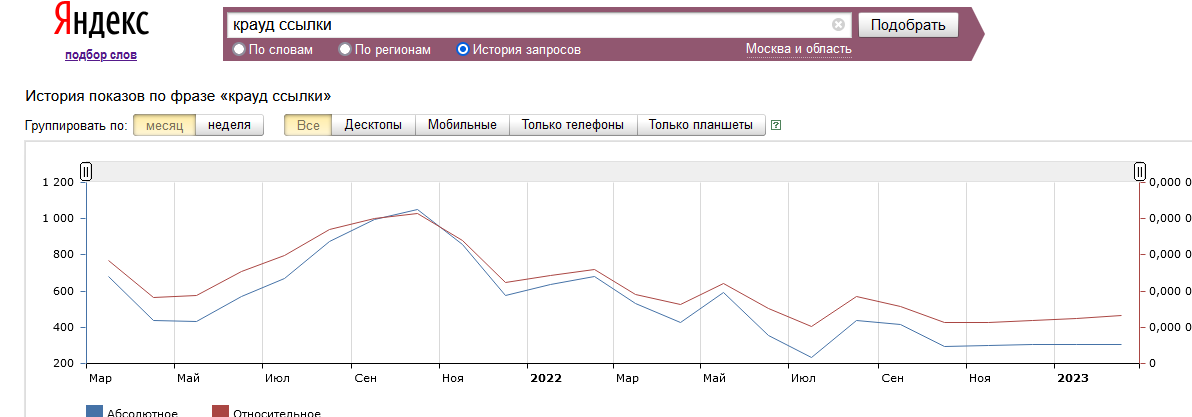Click the Подобрать button

click(x=908, y=25)
